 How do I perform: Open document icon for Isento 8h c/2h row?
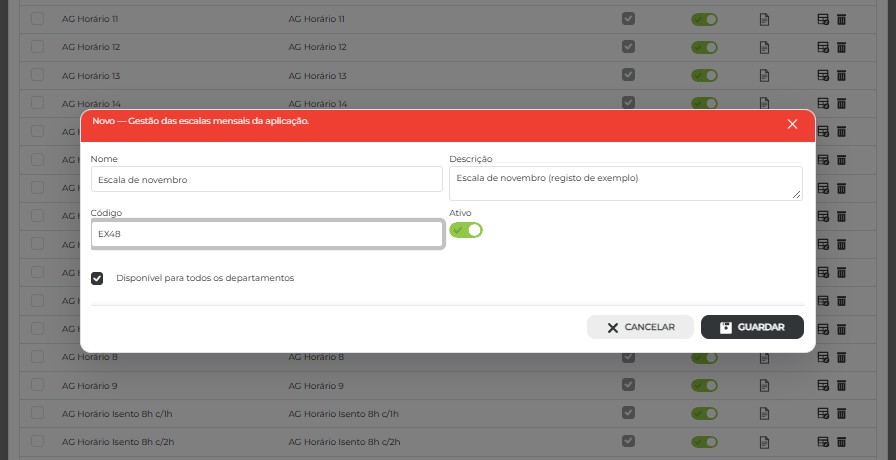click(764, 442)
